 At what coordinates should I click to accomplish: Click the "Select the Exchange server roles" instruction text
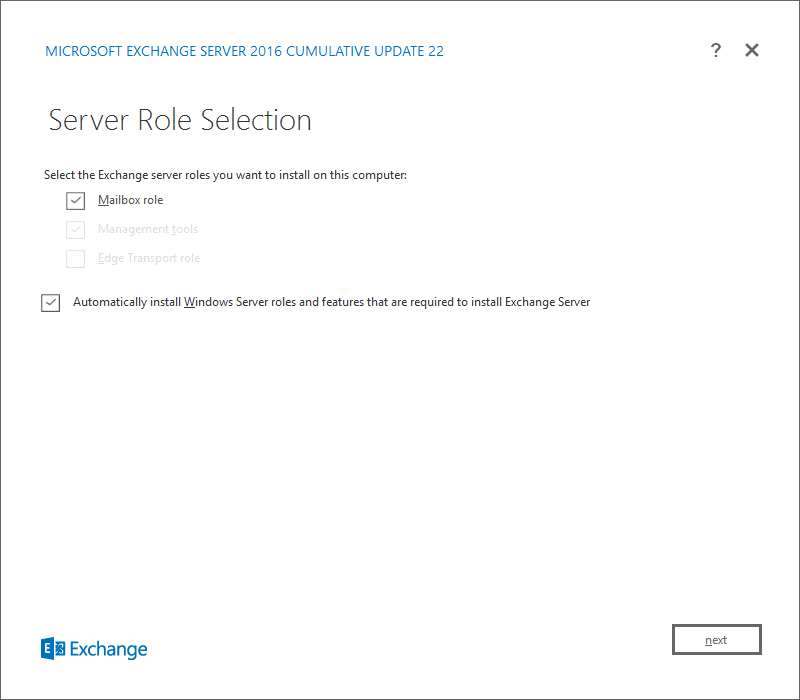[226, 175]
